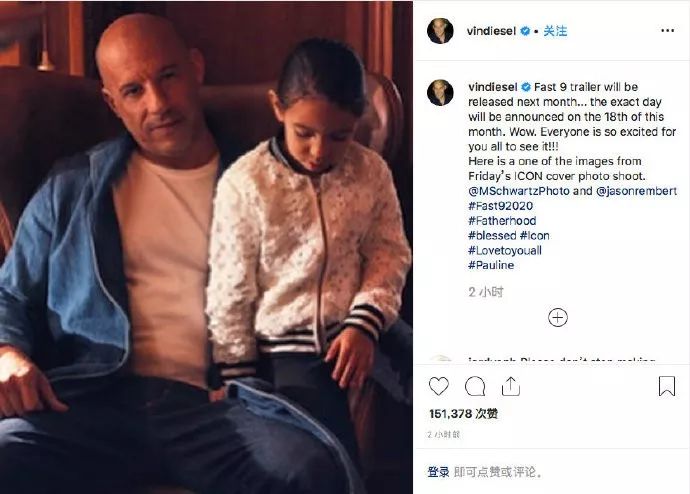The image size is (690, 494).
Task: Open the three-dot more options menu
Action: 667,30
